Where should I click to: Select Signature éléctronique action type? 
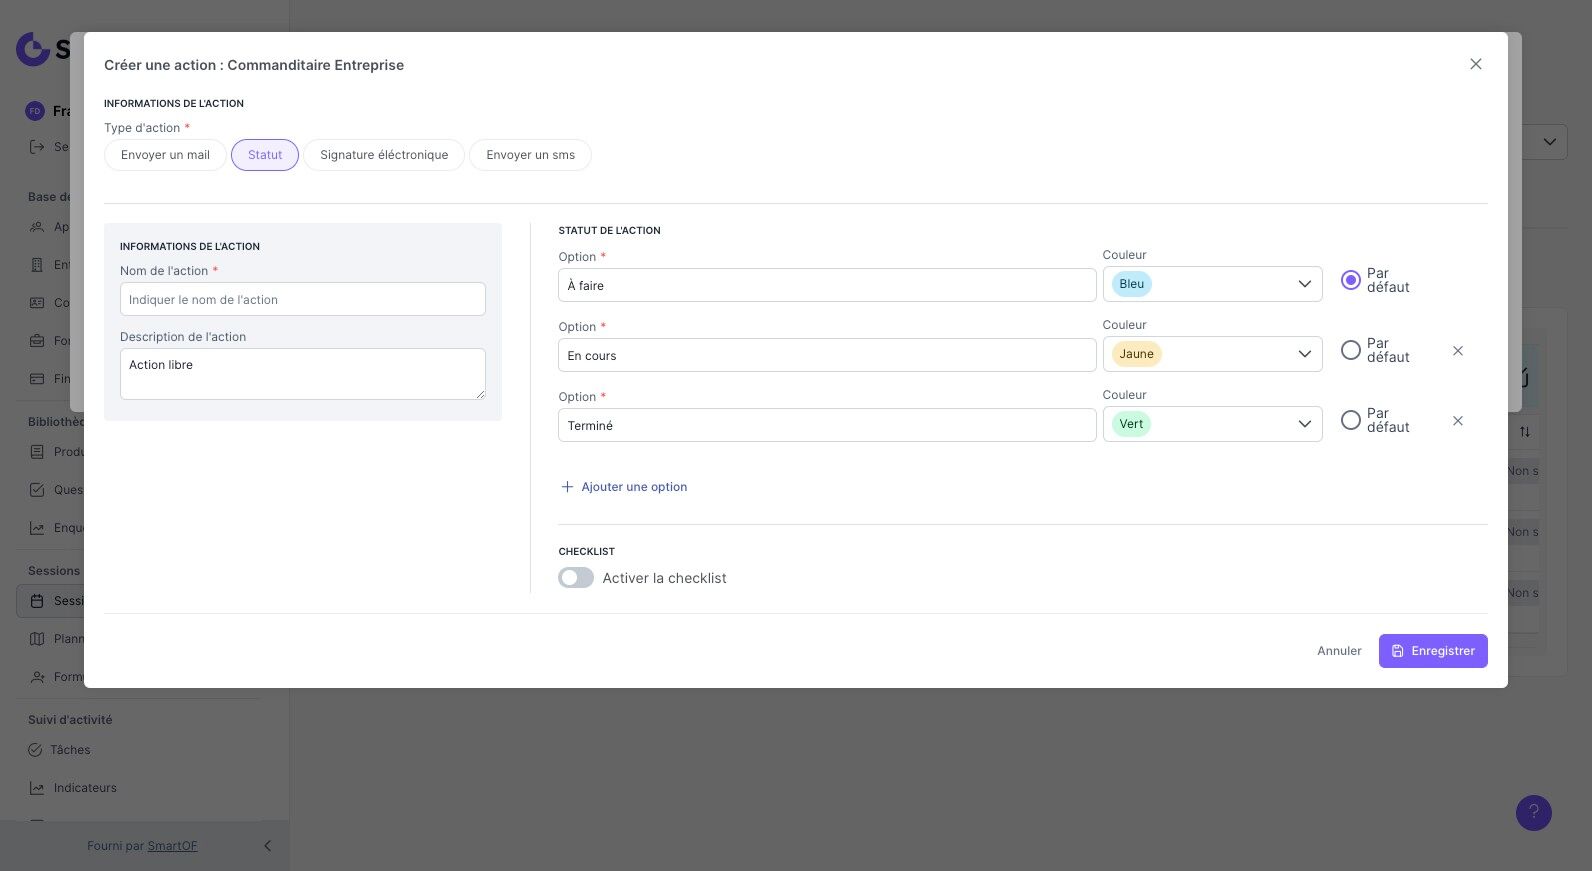pos(384,155)
